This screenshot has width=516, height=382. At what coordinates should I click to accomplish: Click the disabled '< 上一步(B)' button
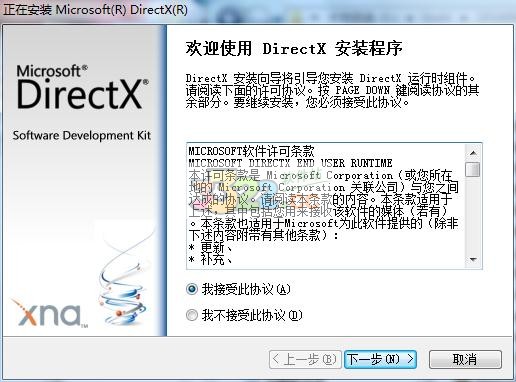[x=305, y=359]
